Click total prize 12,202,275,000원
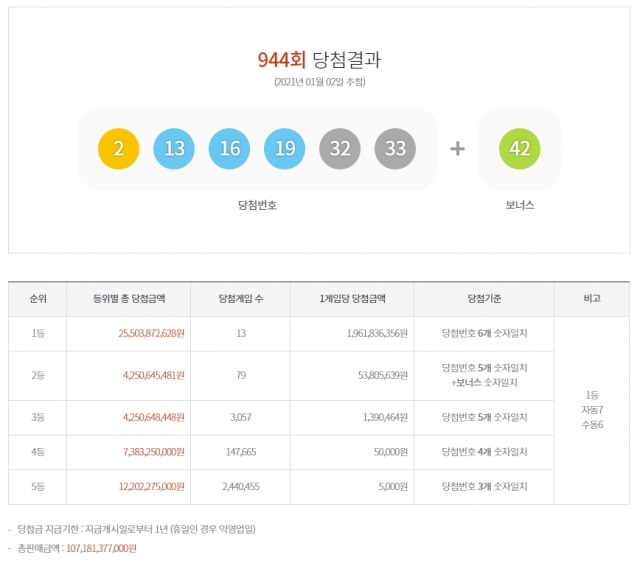The width and height of the screenshot is (640, 563). pos(151,487)
